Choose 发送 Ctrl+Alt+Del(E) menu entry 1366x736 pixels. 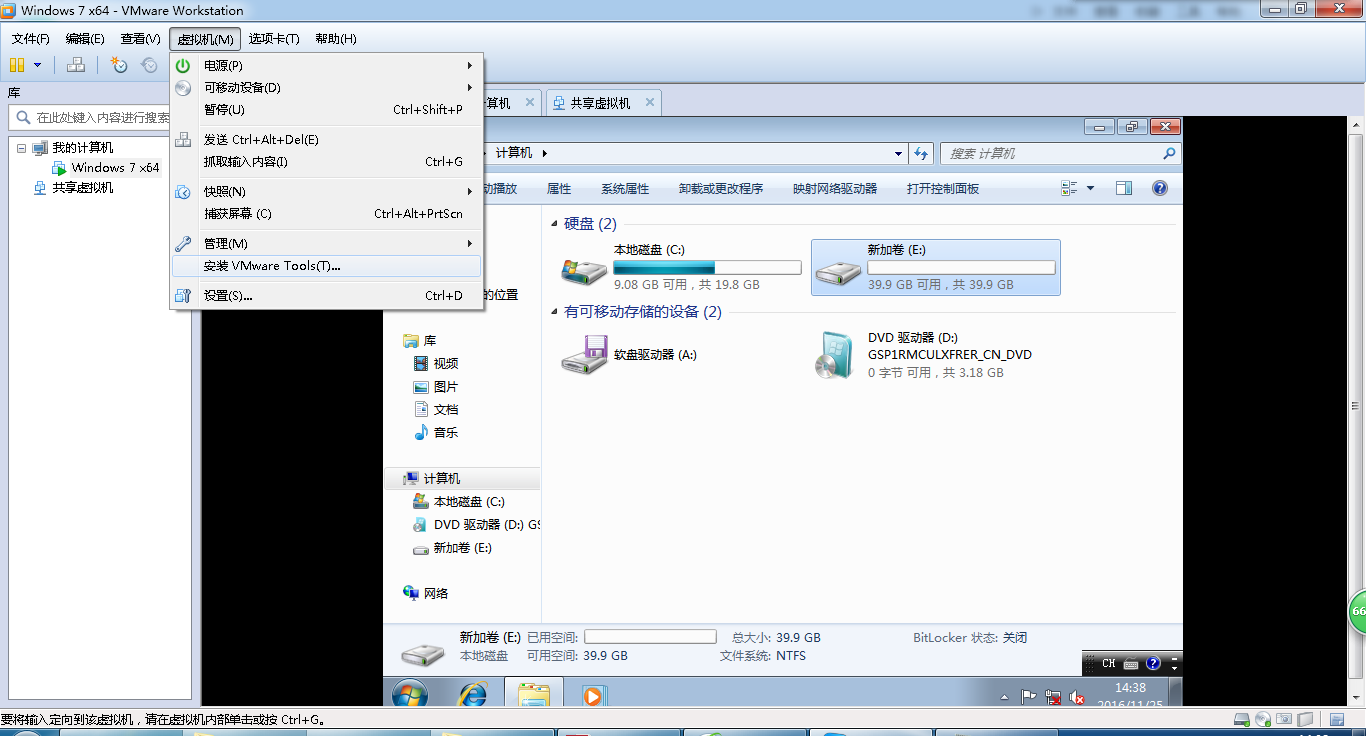326,139
